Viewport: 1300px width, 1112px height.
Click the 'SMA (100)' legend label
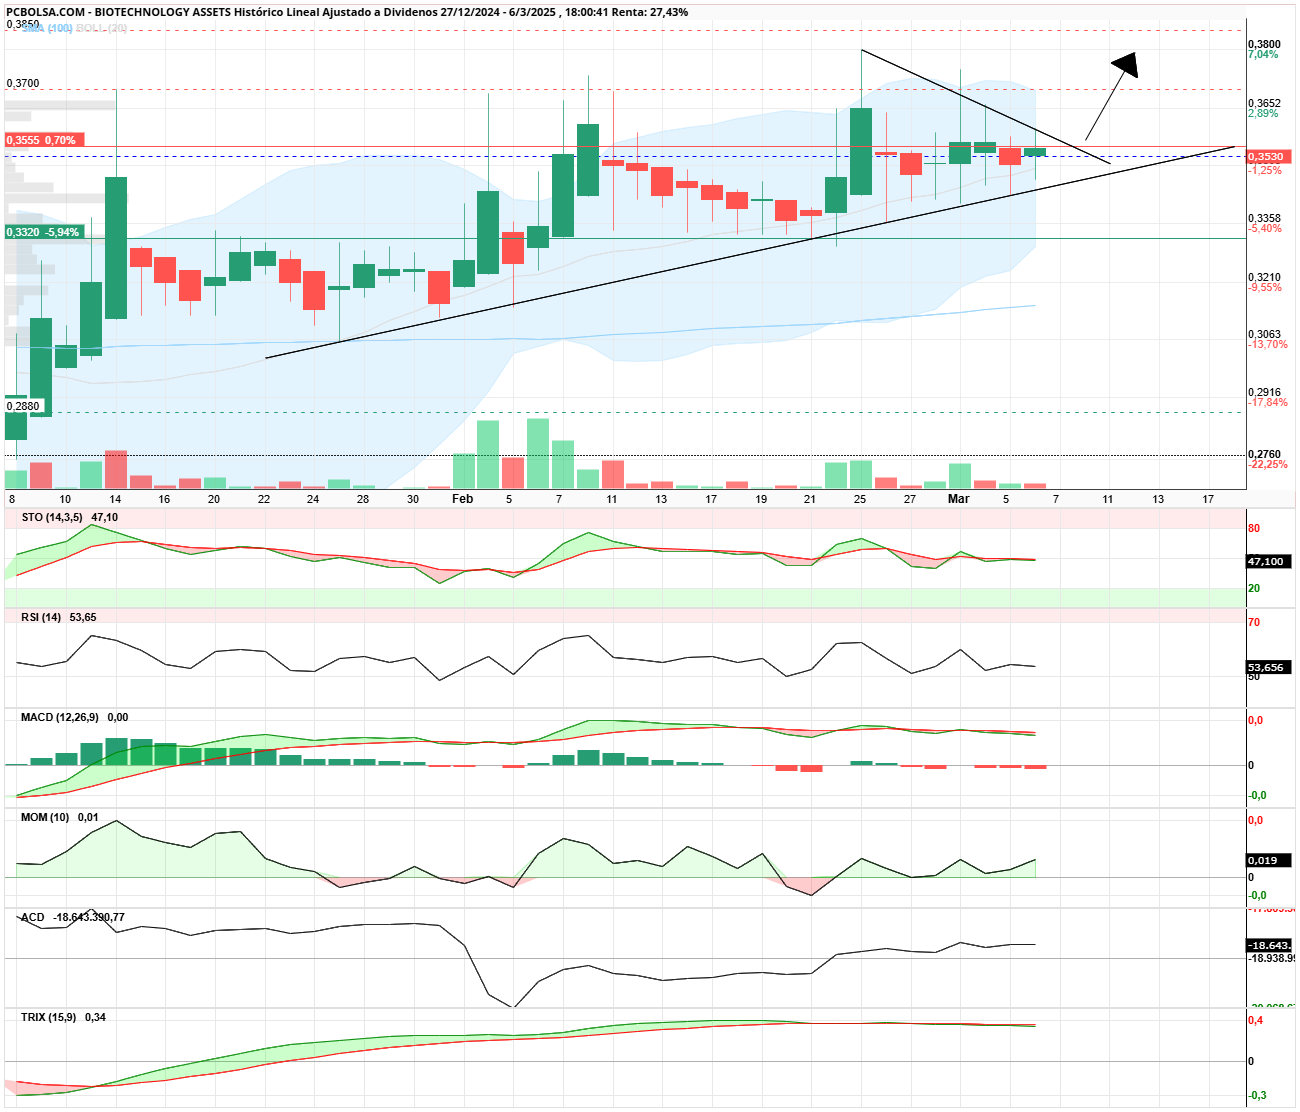click(47, 28)
